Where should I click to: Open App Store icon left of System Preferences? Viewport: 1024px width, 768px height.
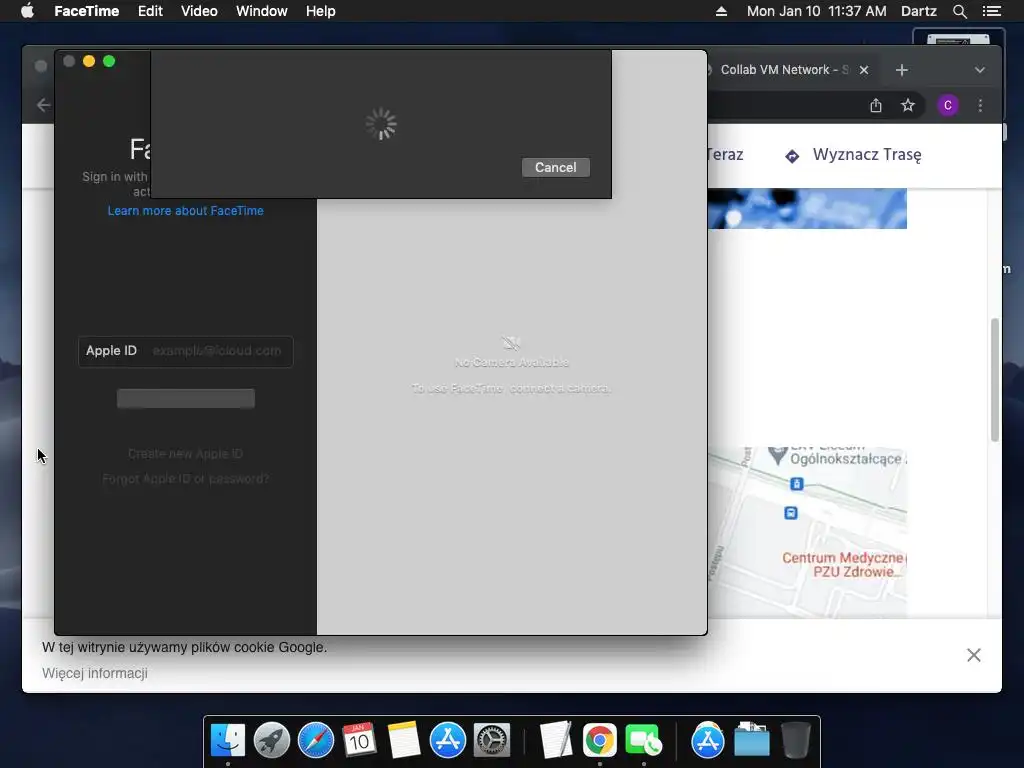[448, 740]
